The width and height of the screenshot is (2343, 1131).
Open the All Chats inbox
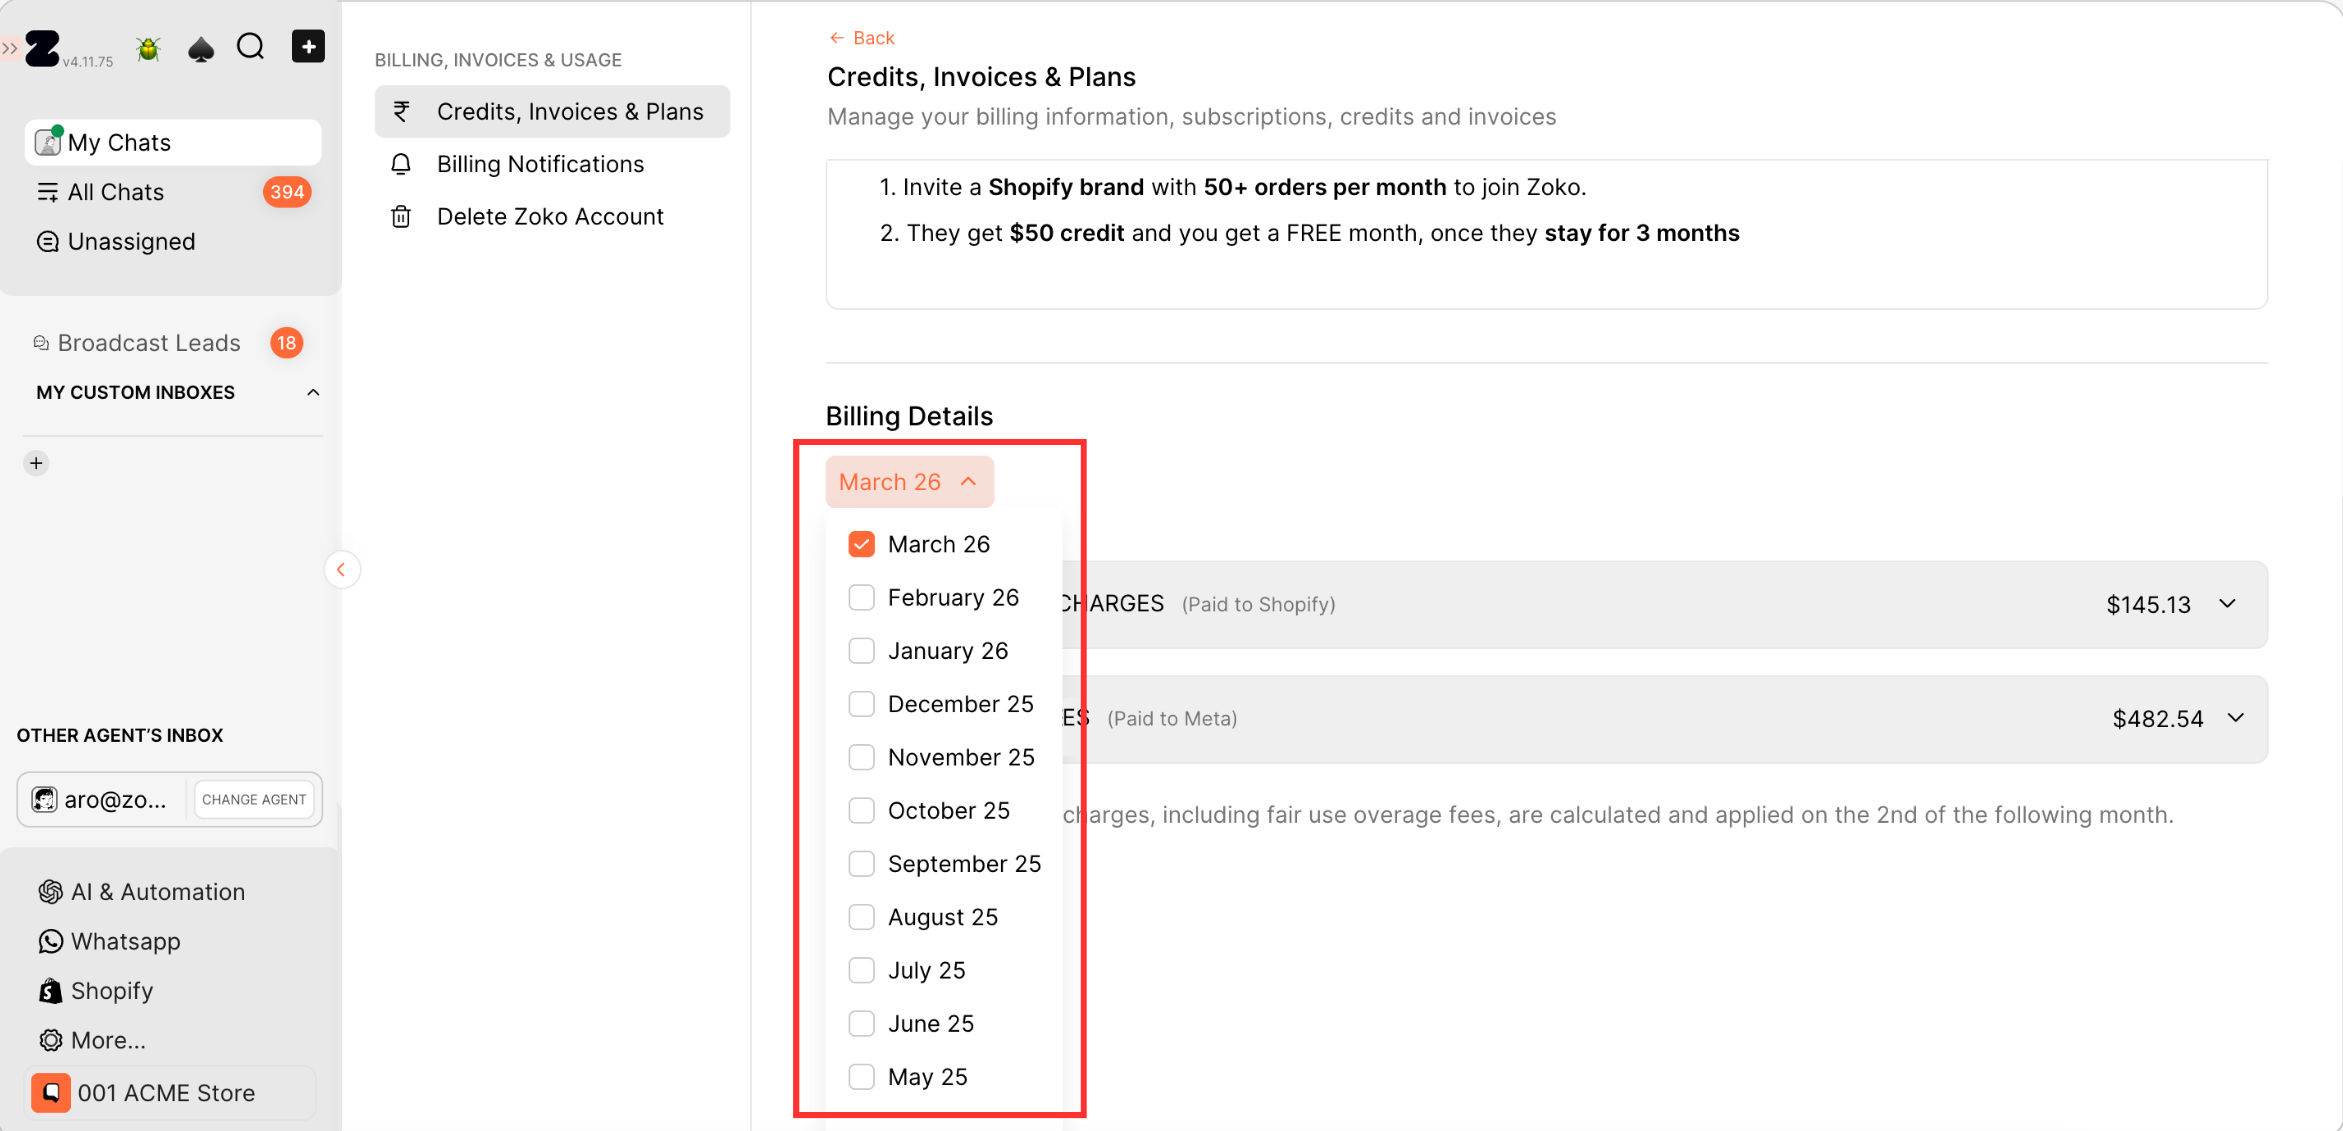(115, 192)
